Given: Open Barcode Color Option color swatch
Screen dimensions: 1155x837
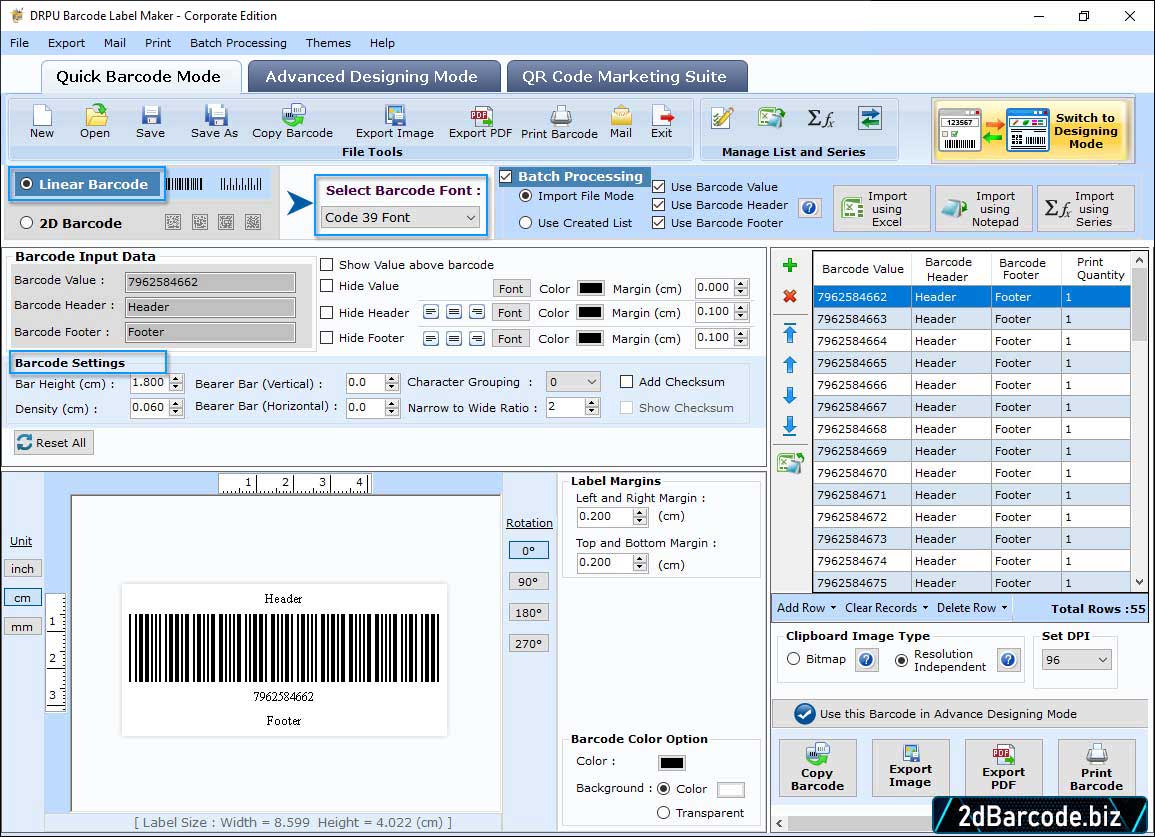Looking at the screenshot, I should pos(672,762).
